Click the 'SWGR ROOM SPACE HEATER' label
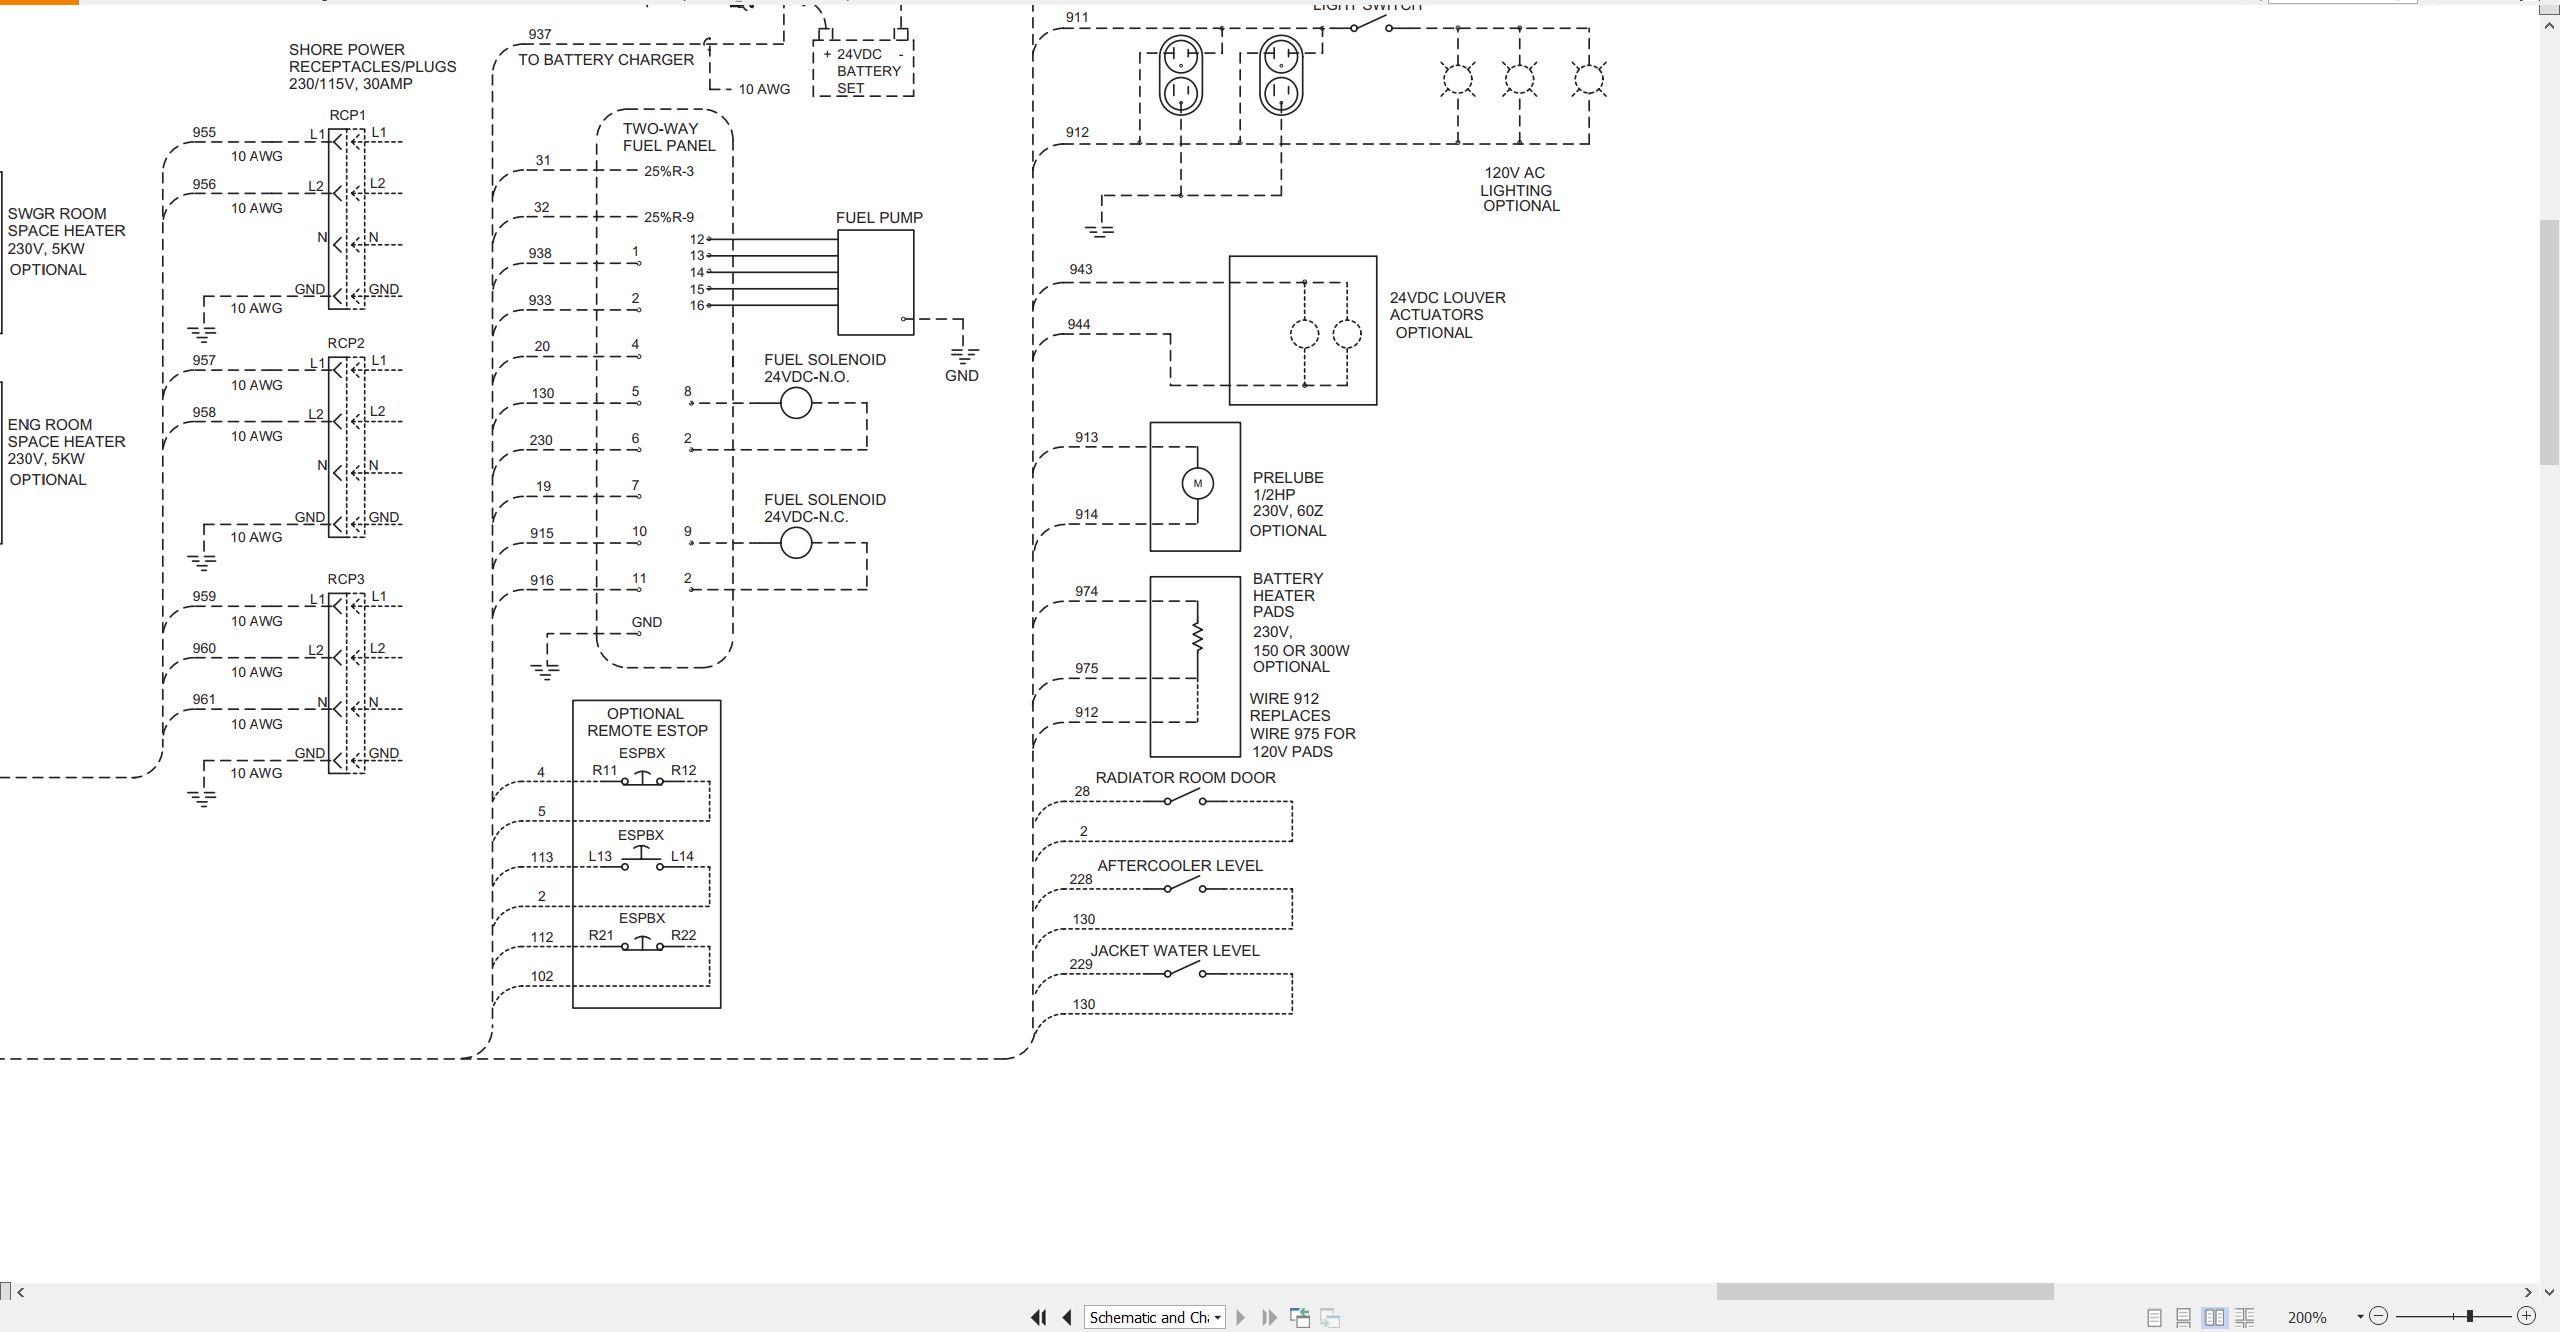The height and width of the screenshot is (1332, 2560). coord(66,222)
